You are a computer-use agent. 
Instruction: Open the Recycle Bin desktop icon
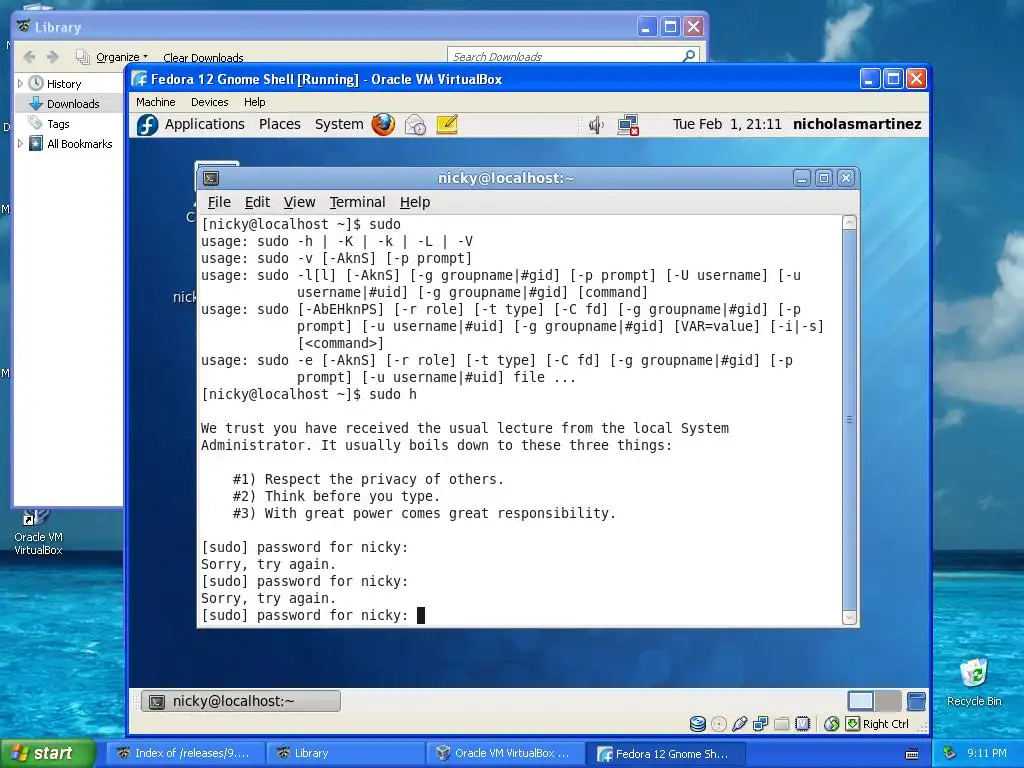(974, 682)
